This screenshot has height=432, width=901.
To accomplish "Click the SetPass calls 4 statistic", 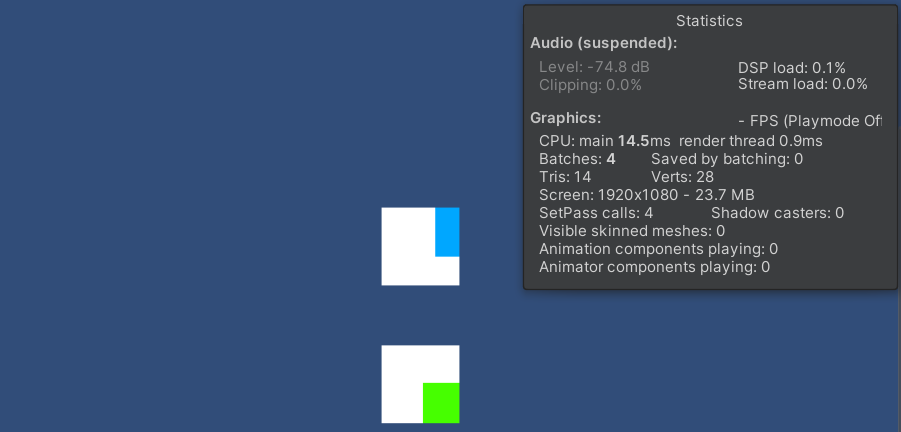I will tap(596, 213).
